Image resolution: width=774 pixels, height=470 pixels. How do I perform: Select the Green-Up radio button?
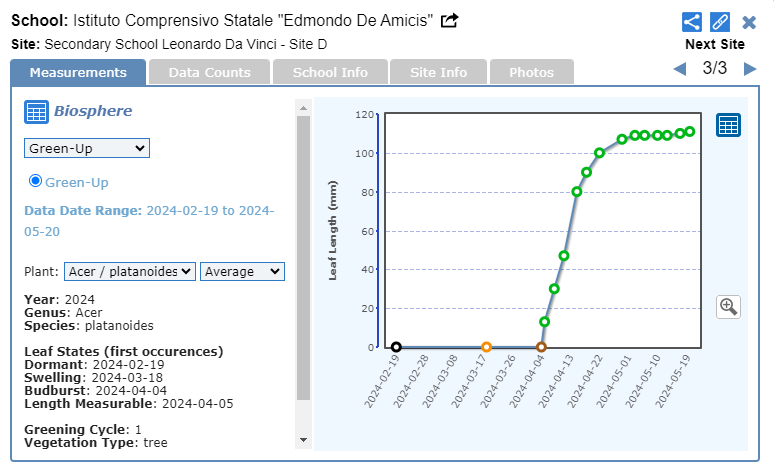click(36, 181)
